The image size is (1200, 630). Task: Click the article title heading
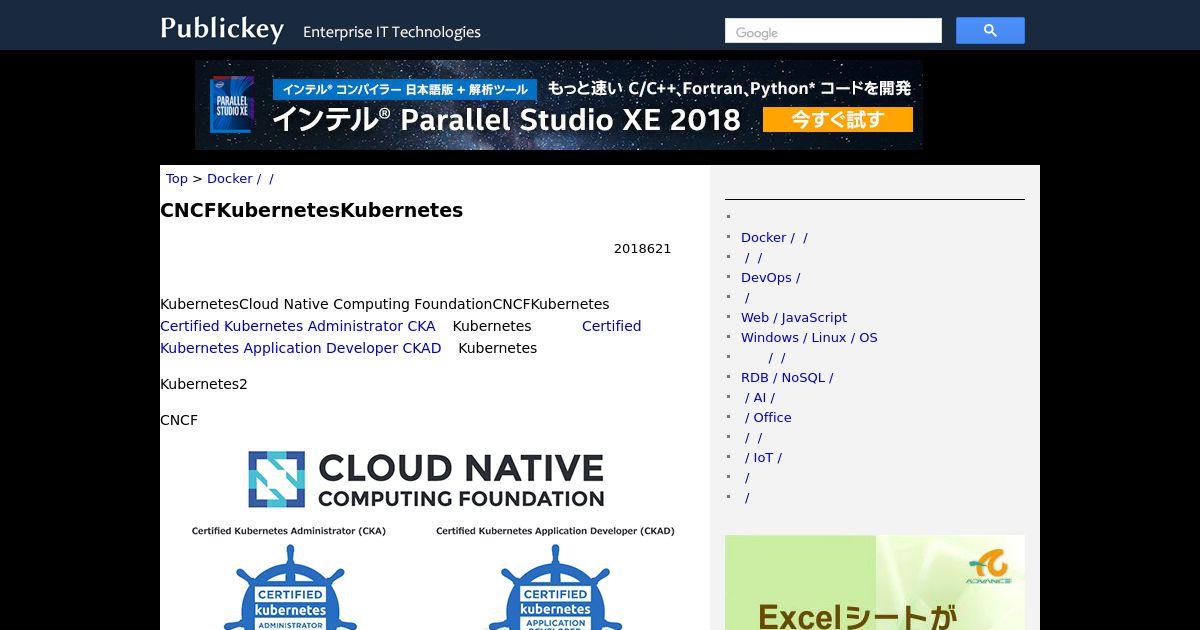[x=312, y=210]
